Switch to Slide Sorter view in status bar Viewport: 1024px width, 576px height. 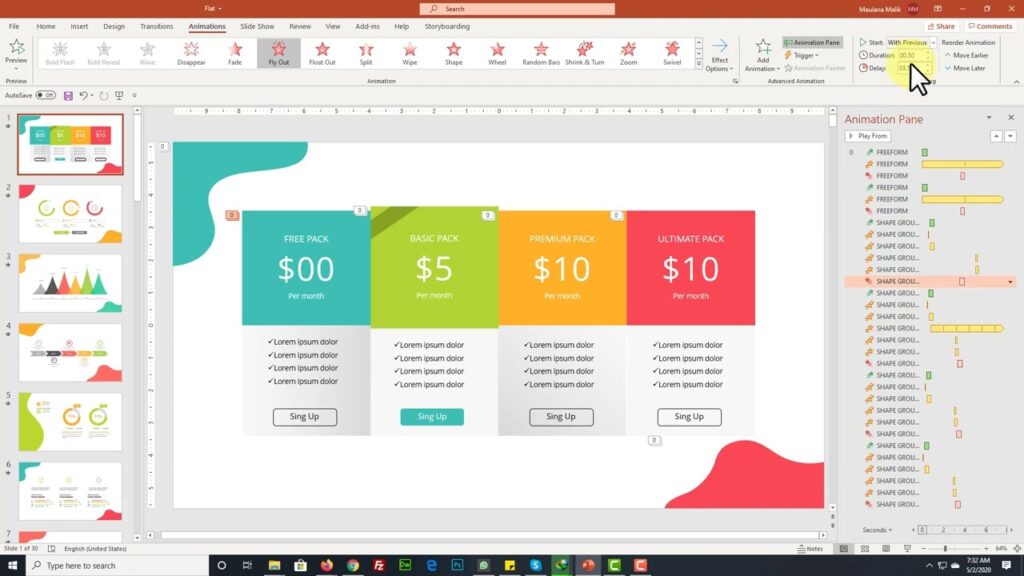[865, 549]
